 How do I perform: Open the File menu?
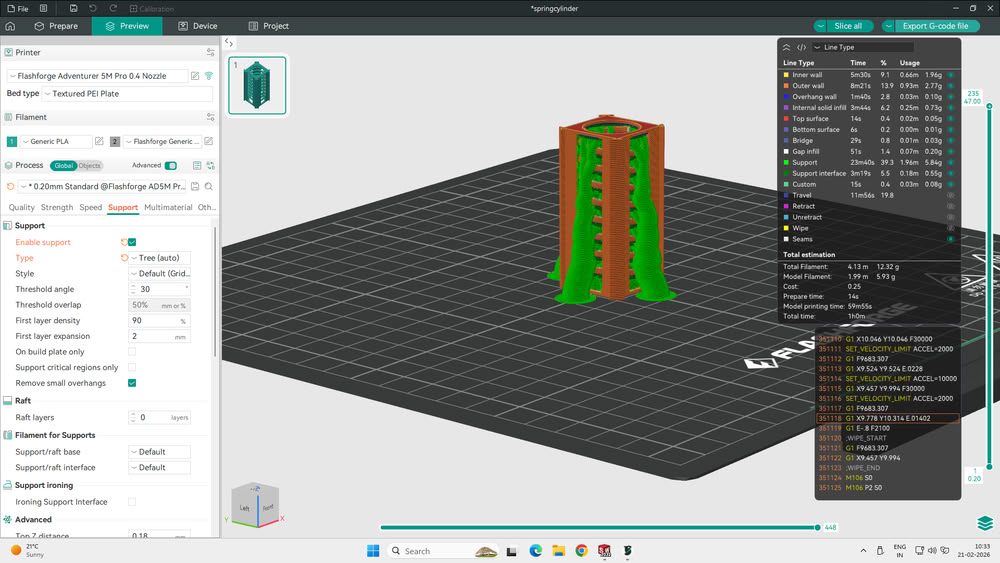point(18,9)
